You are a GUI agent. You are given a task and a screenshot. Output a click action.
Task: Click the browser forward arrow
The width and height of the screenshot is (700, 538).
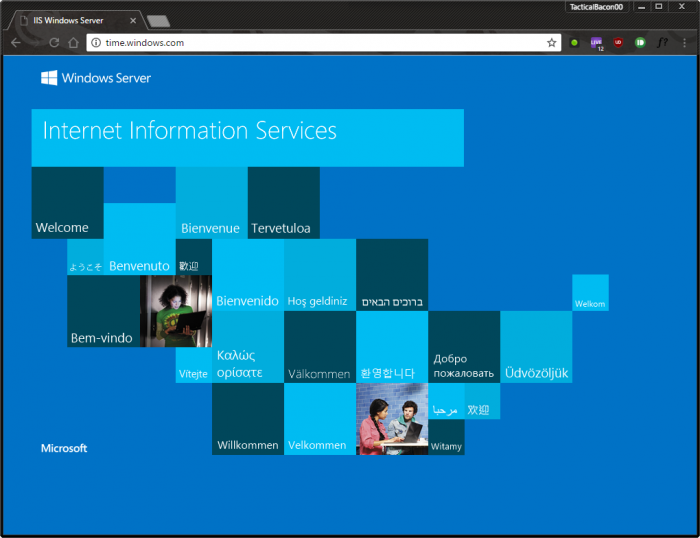35,42
